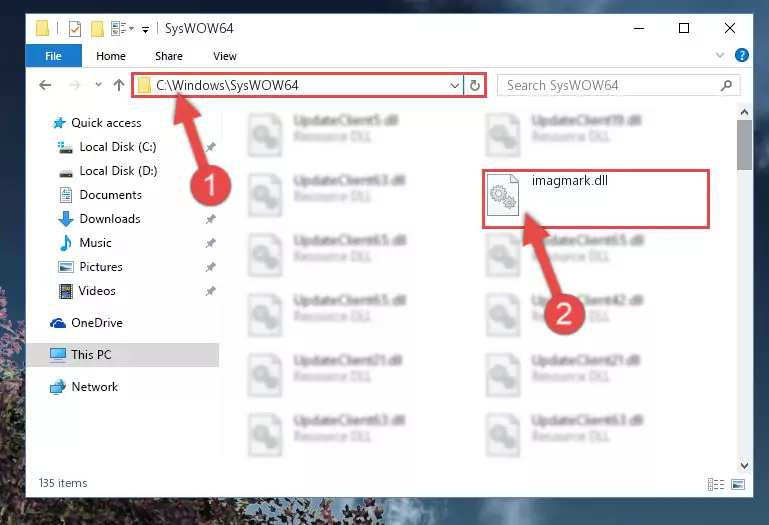Screen dimensions: 769x525
Task: Click the address bar path C:\Windows\SysWOW64
Action: [227, 85]
